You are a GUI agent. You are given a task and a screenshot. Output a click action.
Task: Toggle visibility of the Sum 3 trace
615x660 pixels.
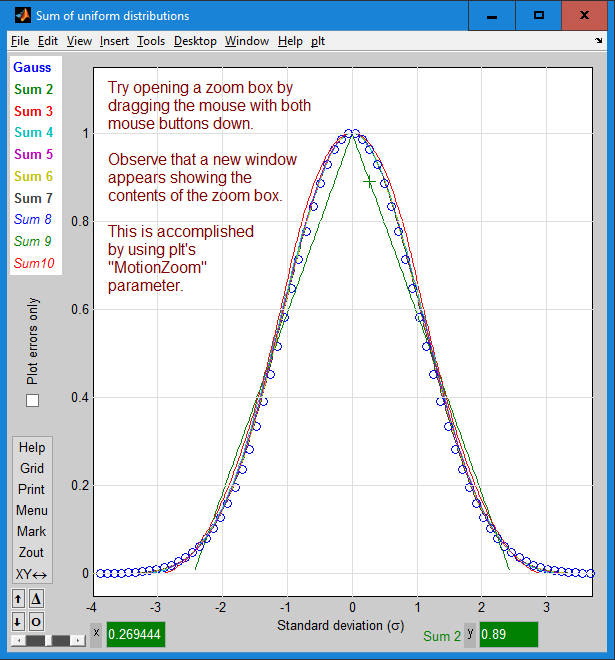click(x=33, y=111)
